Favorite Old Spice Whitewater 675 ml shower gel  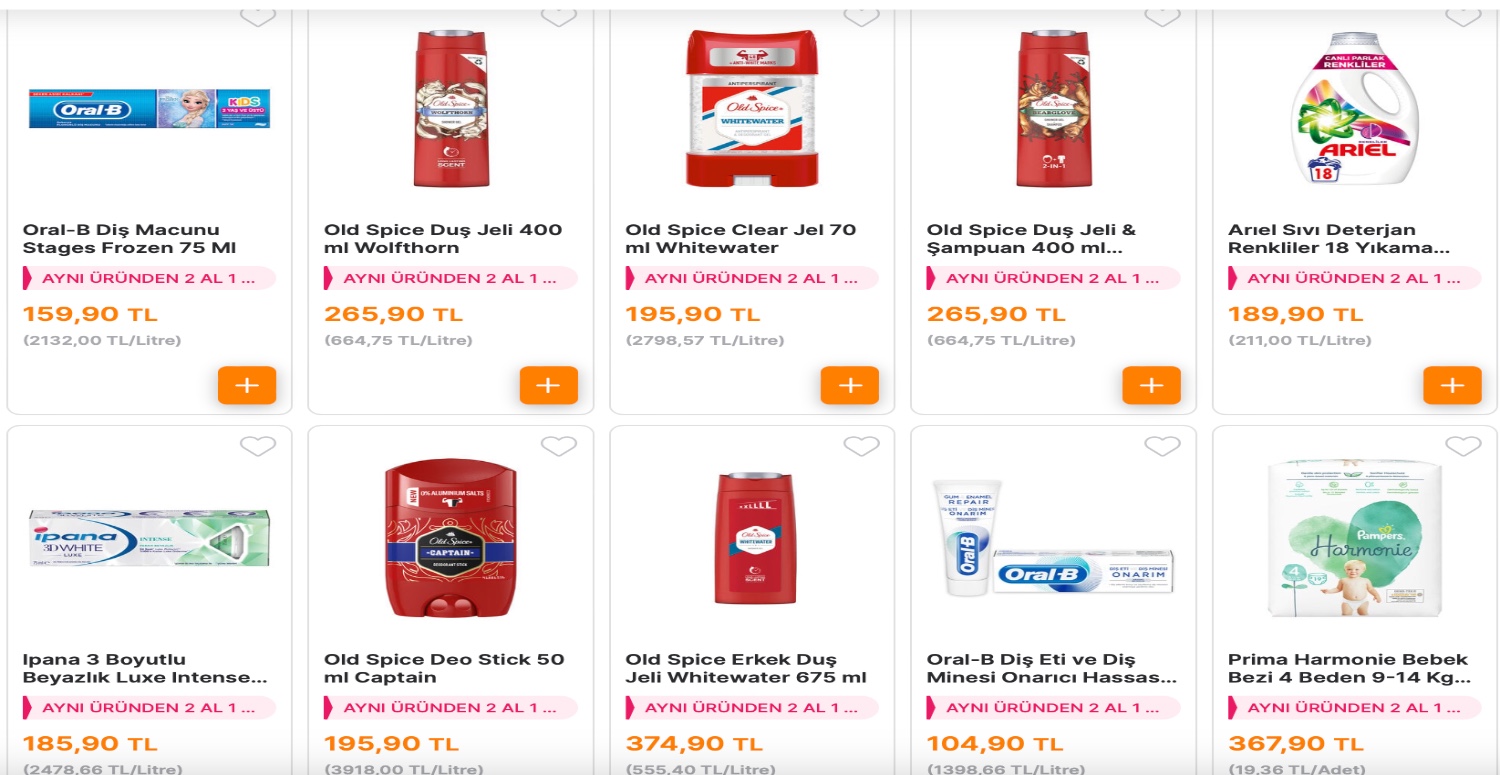pyautogui.click(x=861, y=446)
